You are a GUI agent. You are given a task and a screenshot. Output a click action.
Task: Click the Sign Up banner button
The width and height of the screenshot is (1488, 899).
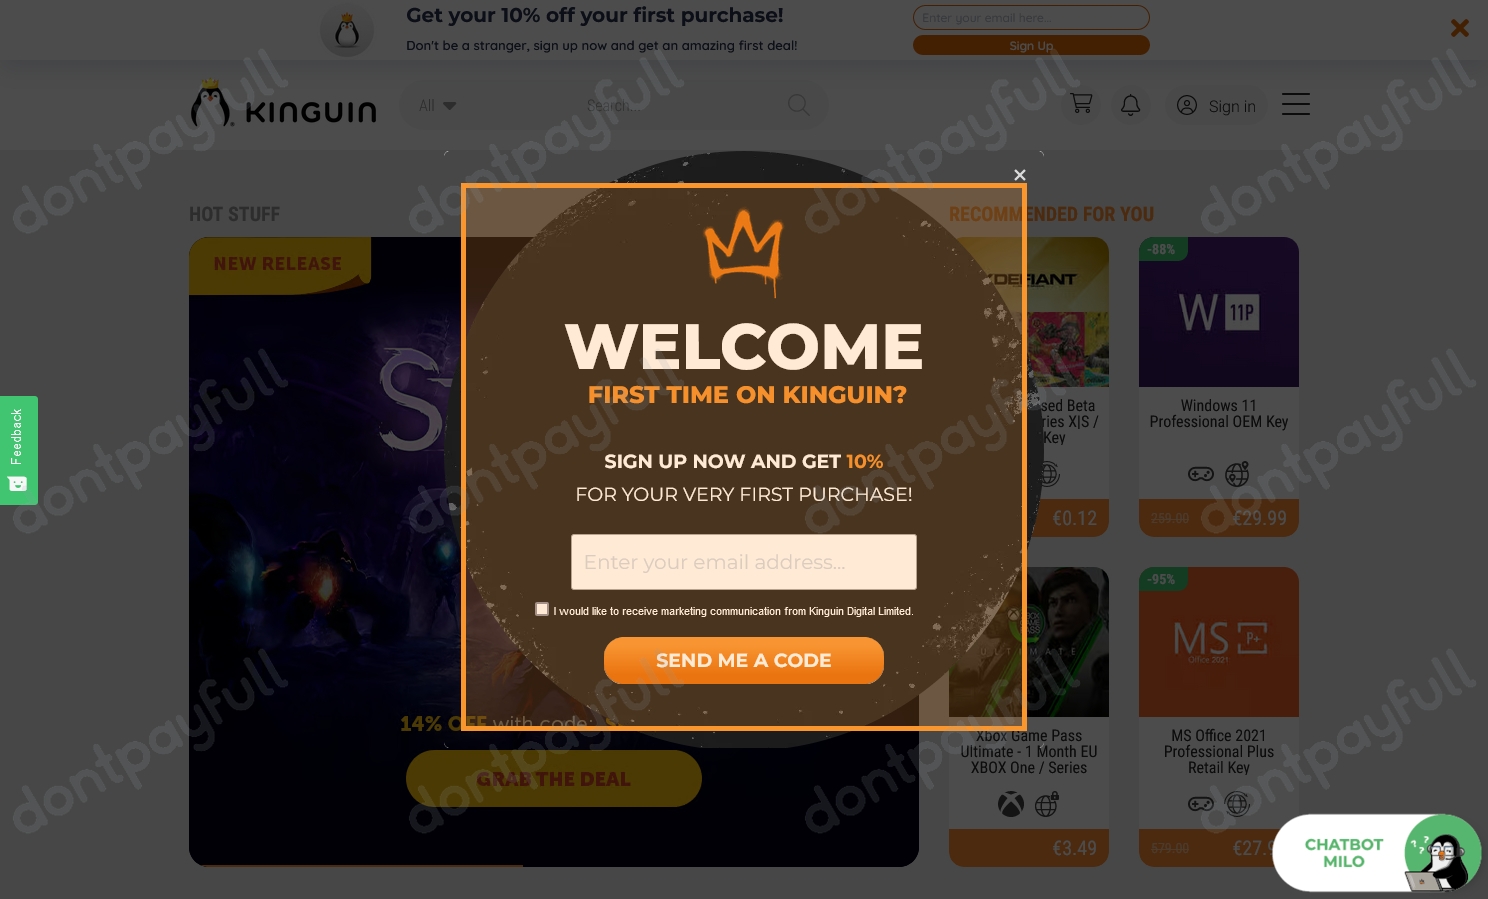(x=1031, y=45)
